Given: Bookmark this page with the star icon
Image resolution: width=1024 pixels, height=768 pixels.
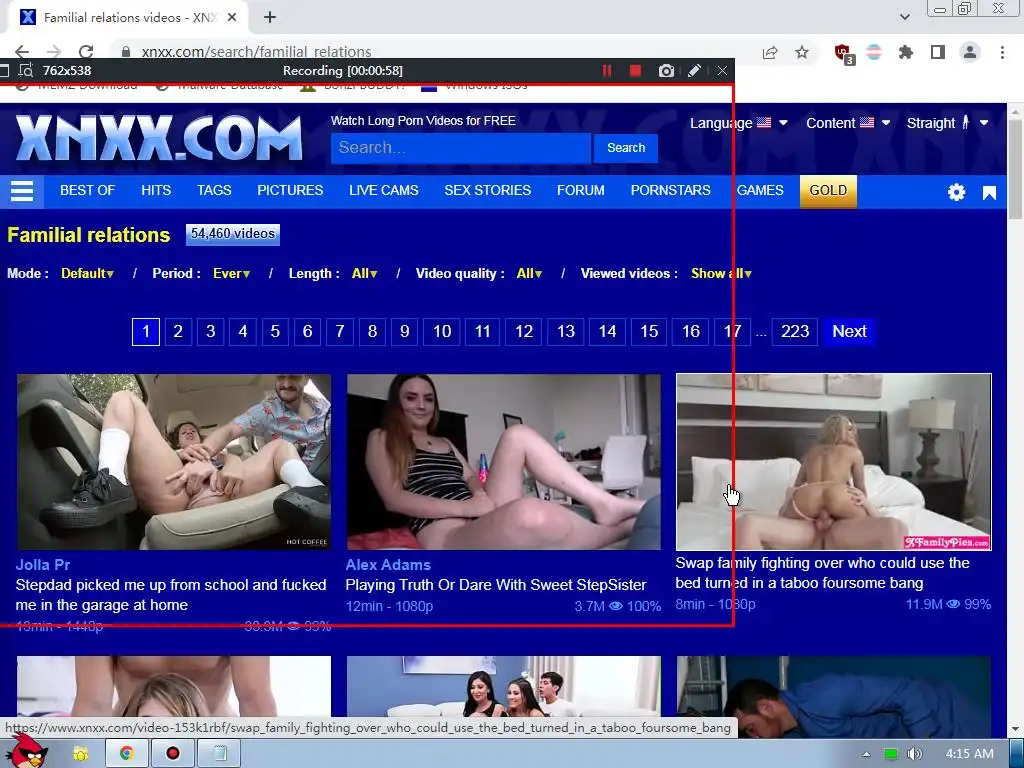Looking at the screenshot, I should [802, 52].
